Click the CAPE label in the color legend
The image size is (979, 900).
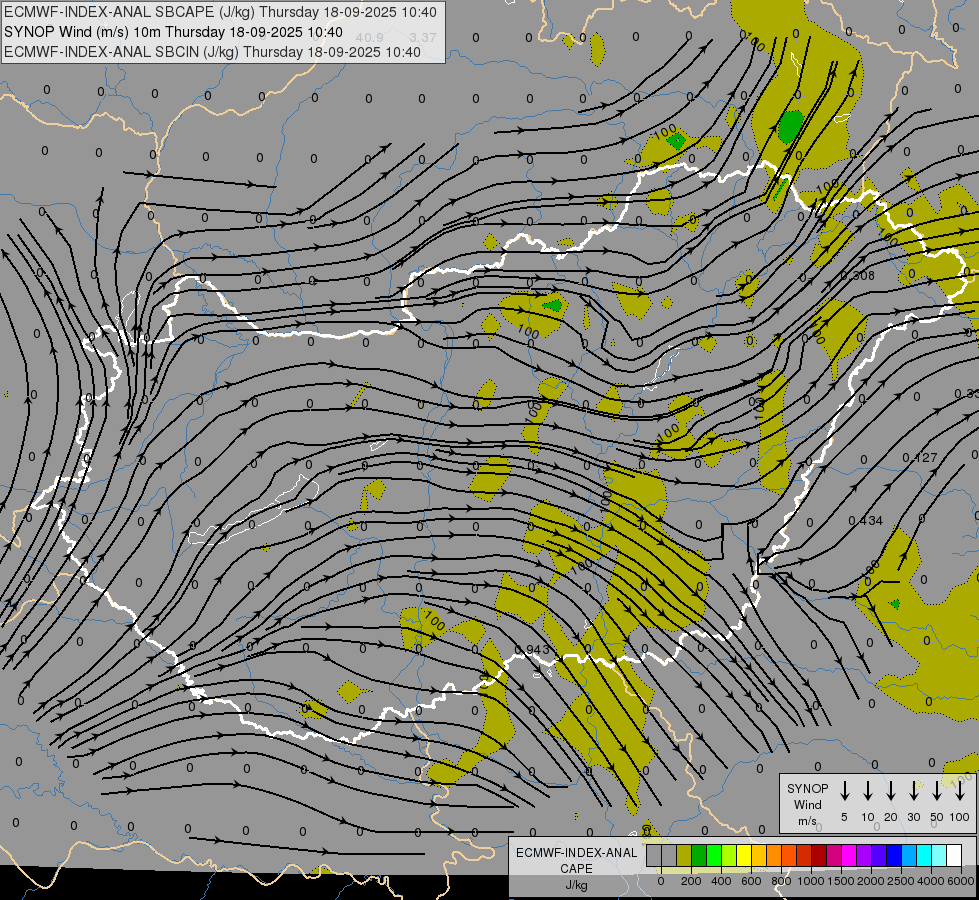point(576,868)
